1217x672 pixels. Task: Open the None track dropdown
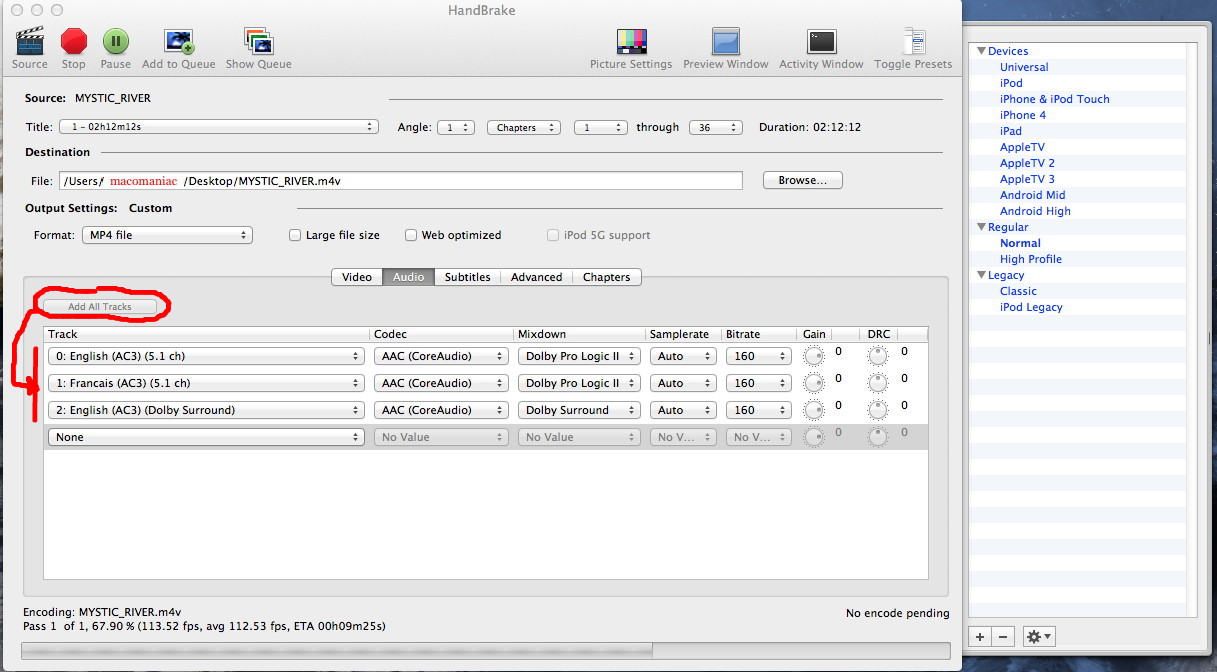(x=206, y=437)
